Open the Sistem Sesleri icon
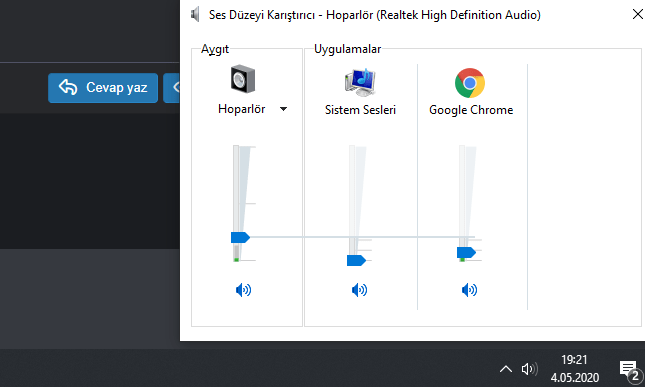 click(360, 82)
